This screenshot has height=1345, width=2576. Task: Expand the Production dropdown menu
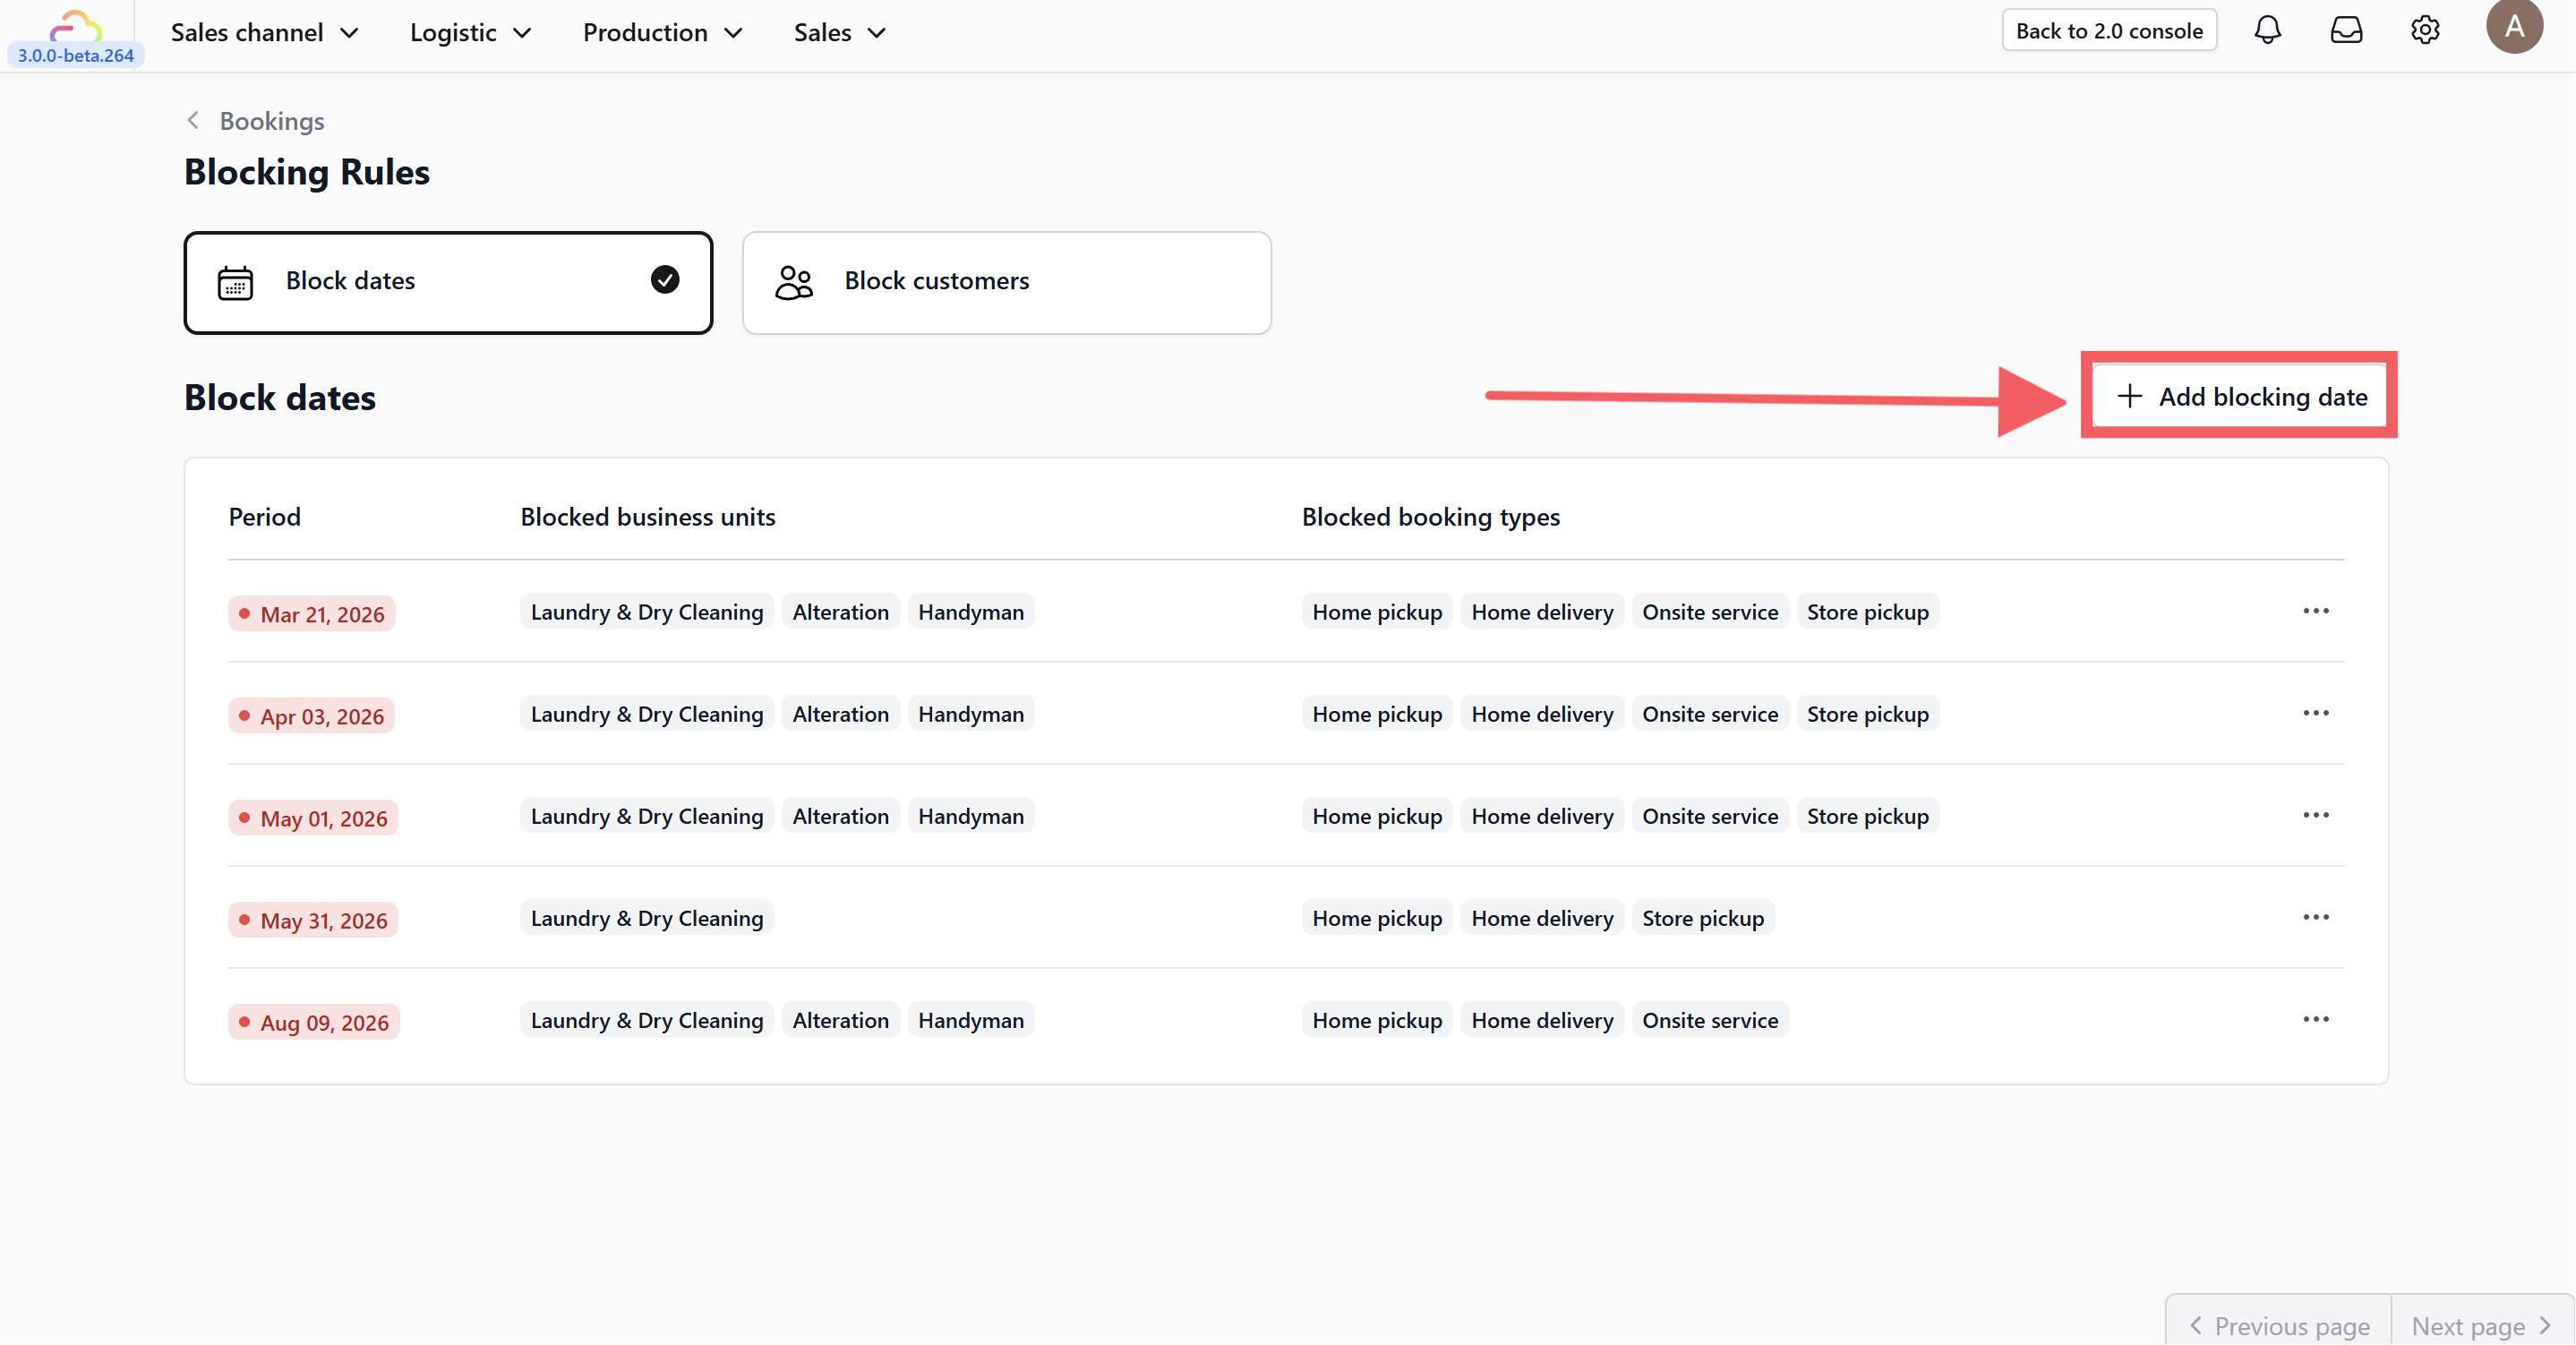(x=662, y=33)
